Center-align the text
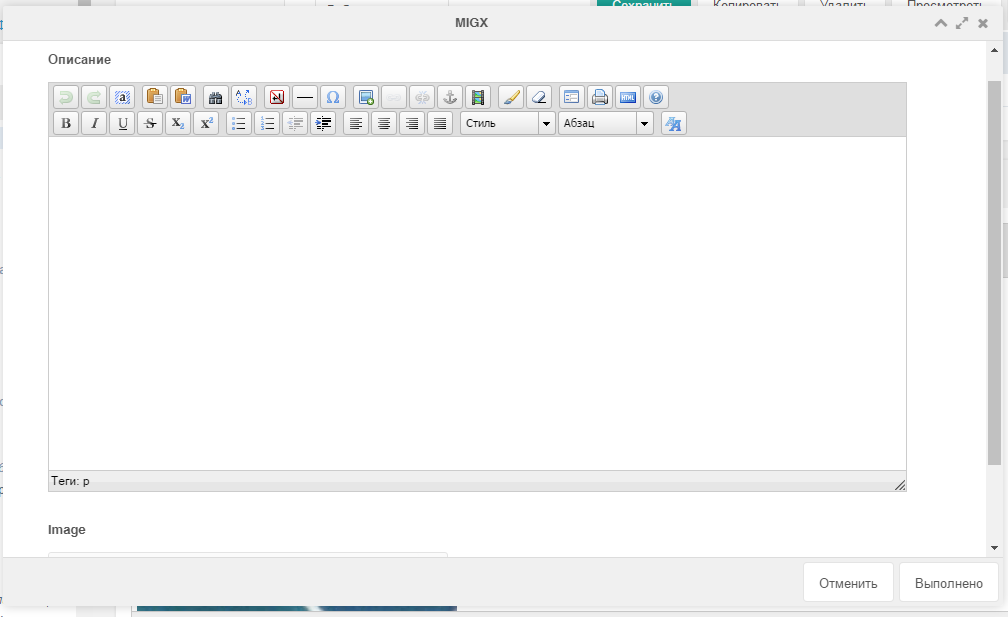The image size is (1008, 617). click(384, 123)
